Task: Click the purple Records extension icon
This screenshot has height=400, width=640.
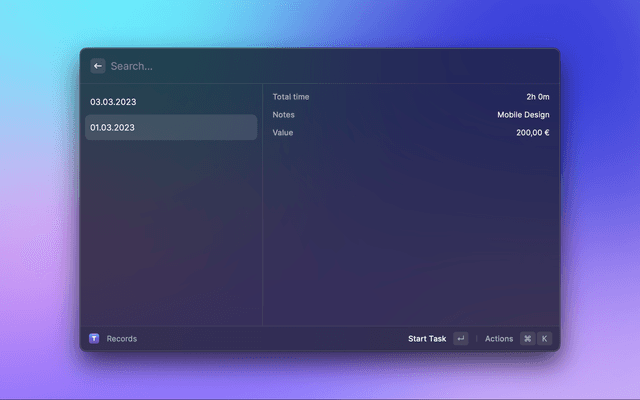Action: [94, 339]
